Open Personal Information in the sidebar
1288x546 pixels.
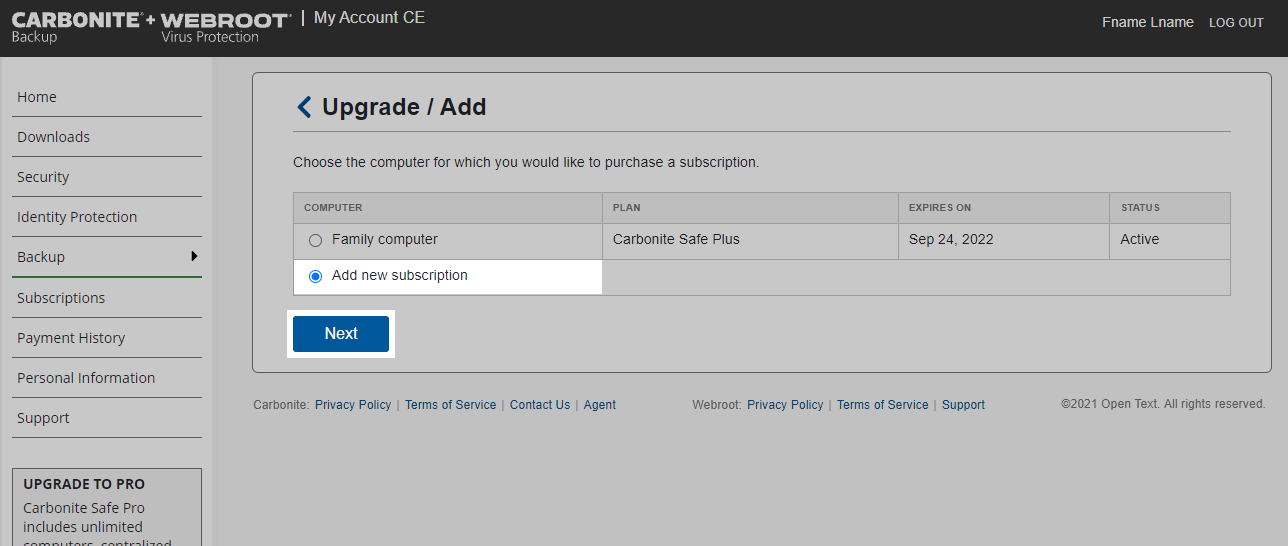point(86,378)
